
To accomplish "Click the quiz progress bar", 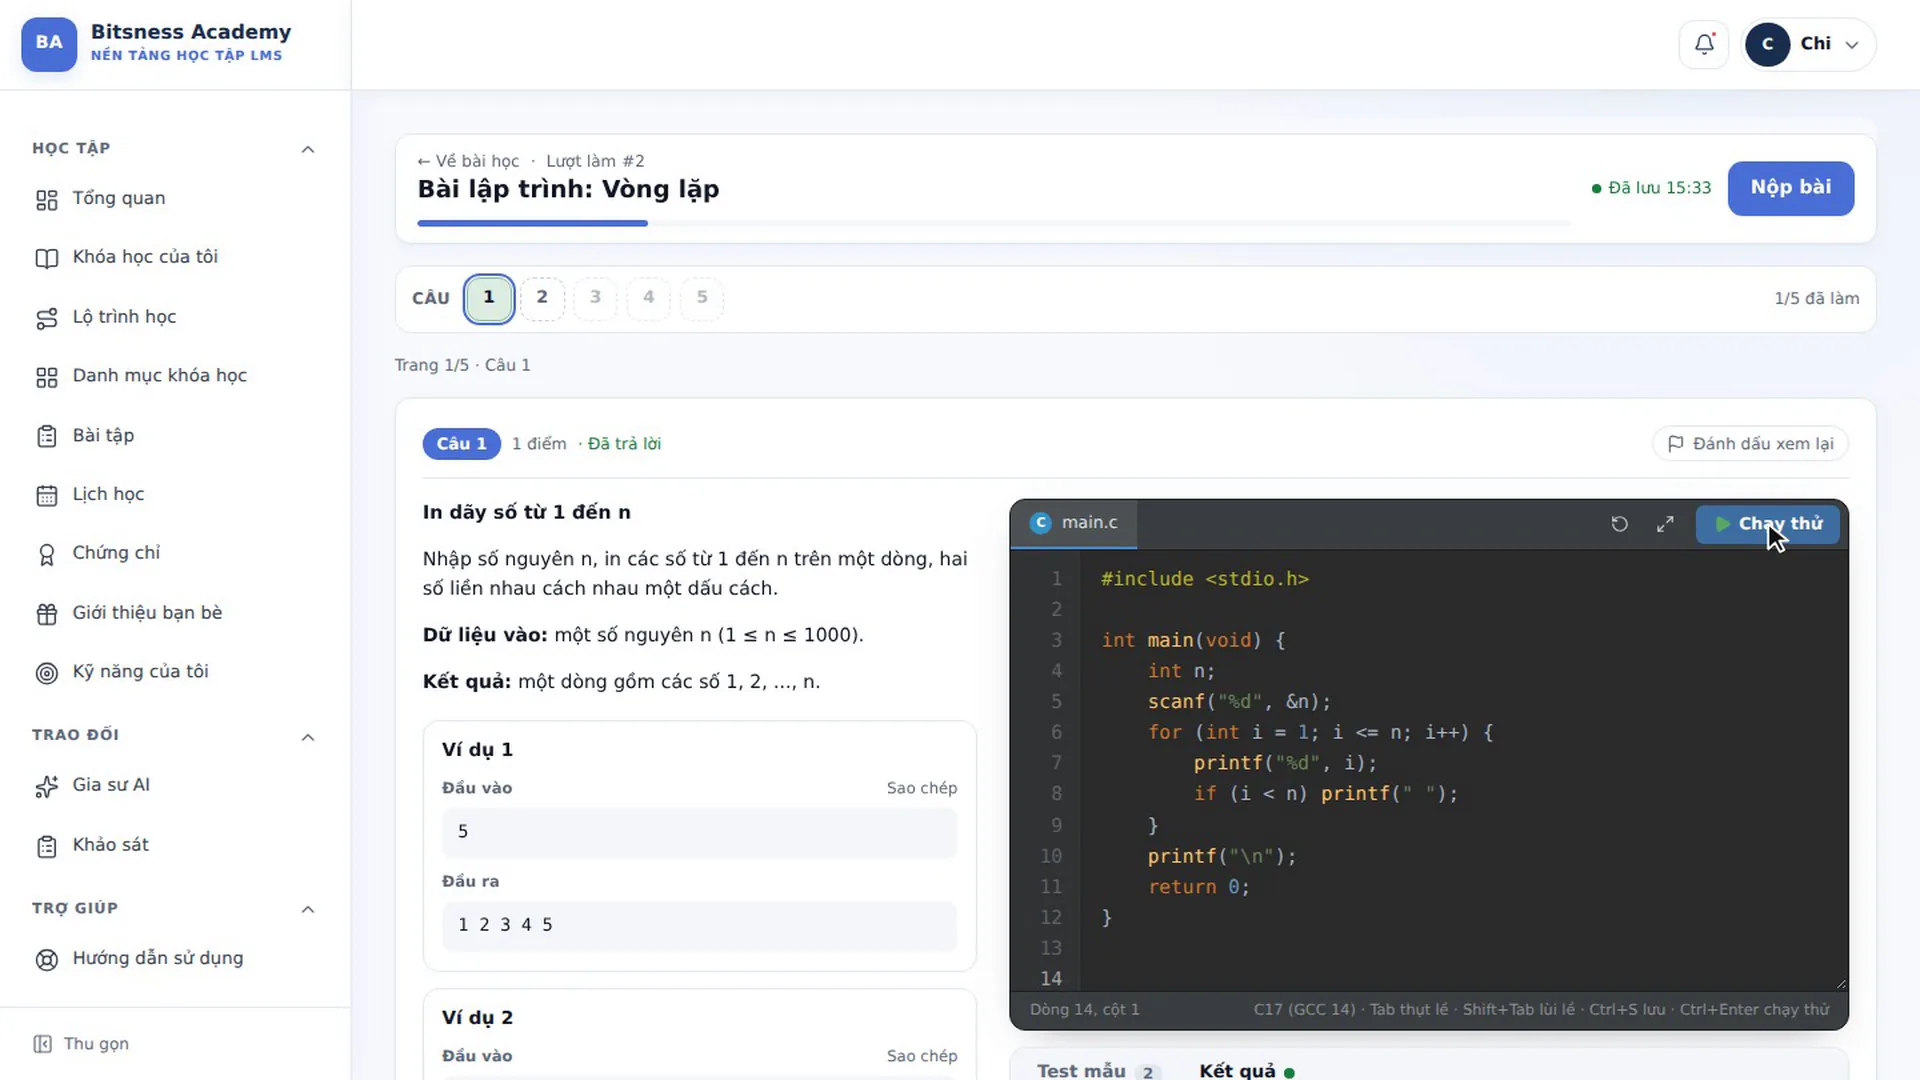I will pos(994,223).
